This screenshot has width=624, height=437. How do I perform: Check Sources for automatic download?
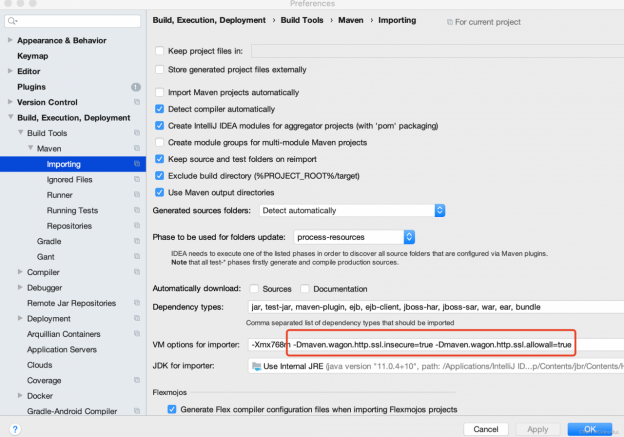(254, 289)
